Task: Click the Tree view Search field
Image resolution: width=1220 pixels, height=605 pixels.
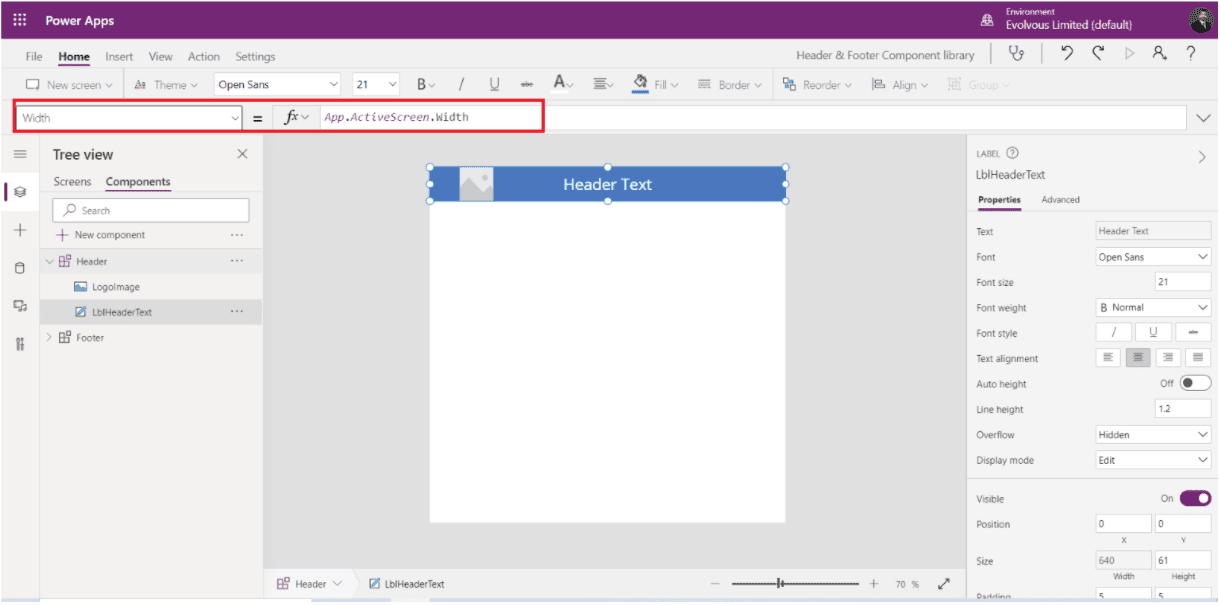Action: coord(152,210)
